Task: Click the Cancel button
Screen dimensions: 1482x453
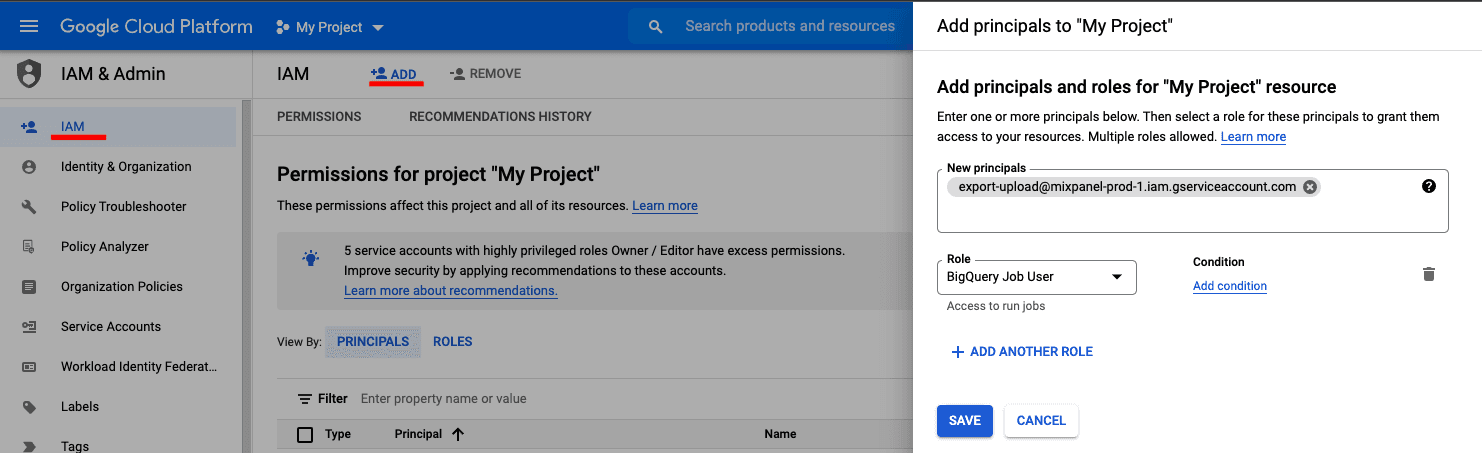Action: click(x=1041, y=421)
